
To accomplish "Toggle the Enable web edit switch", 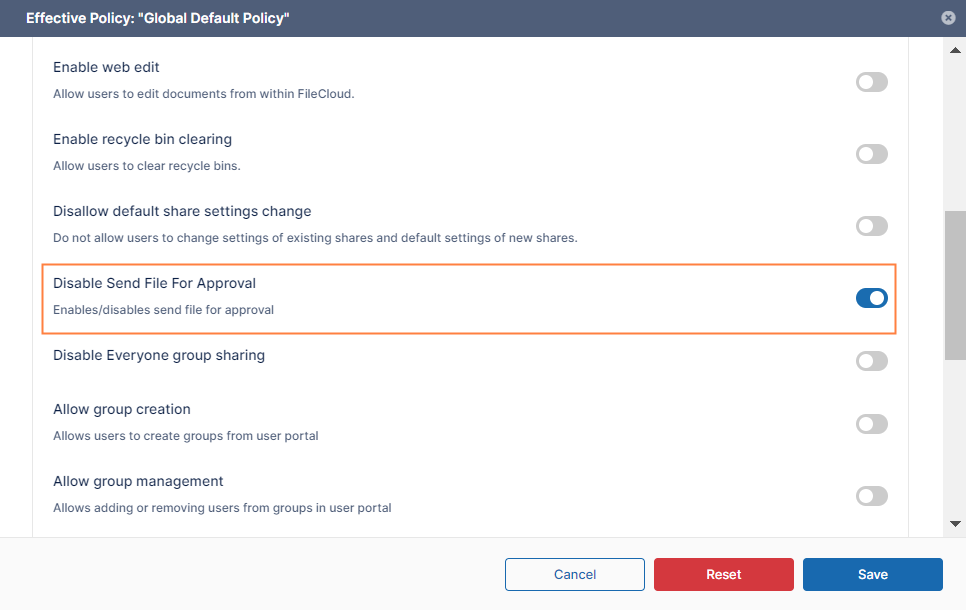I will 871,82.
